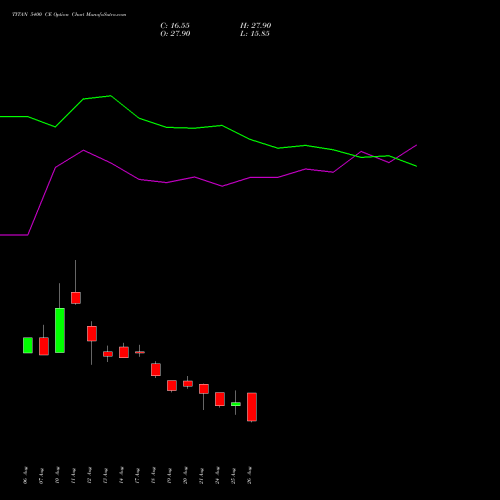500x500 pixels.
Task: Click the small red candle for 20 Aug
Action: (x=188, y=384)
